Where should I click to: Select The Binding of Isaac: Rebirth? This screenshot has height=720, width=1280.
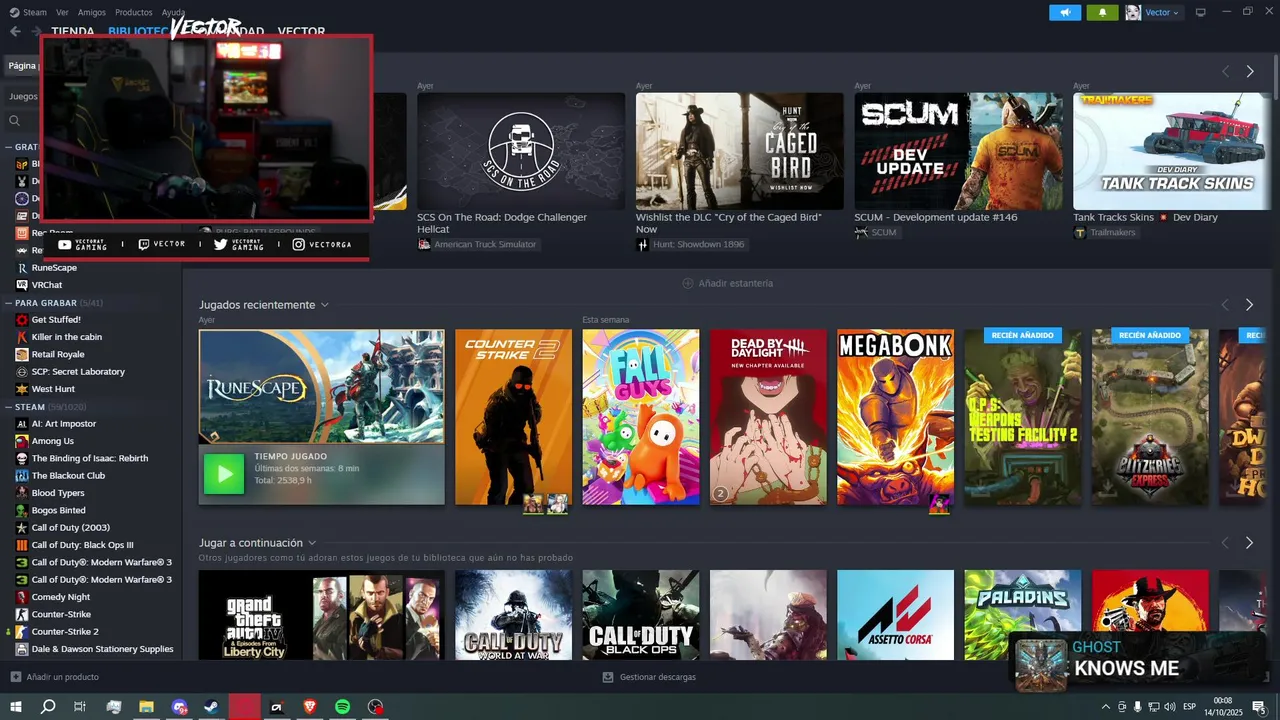point(90,458)
